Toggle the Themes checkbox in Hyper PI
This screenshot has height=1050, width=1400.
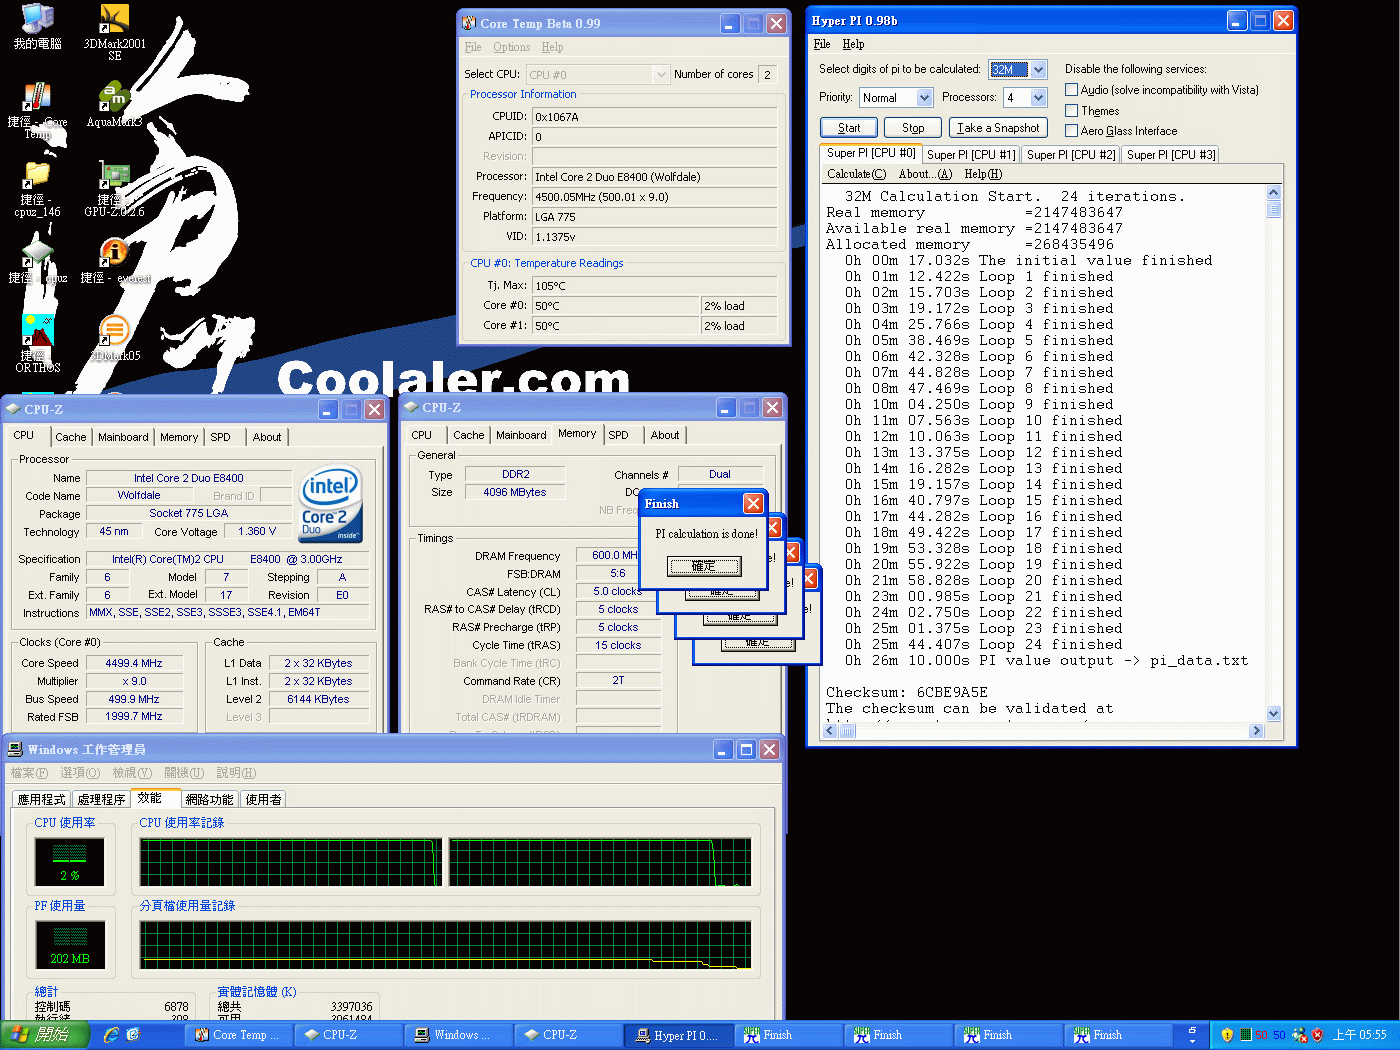[x=1071, y=111]
